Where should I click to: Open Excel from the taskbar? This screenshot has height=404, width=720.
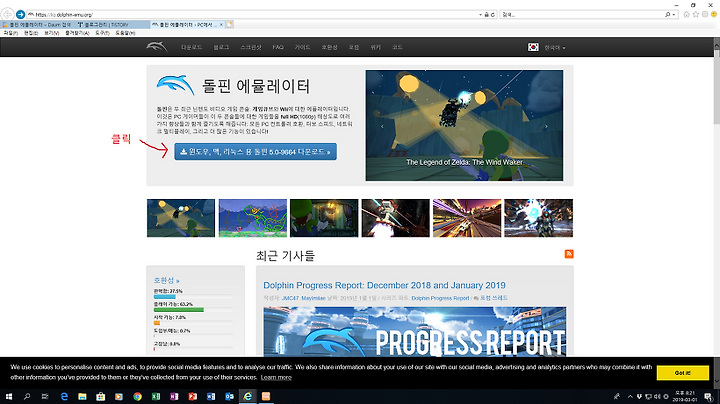[156, 396]
